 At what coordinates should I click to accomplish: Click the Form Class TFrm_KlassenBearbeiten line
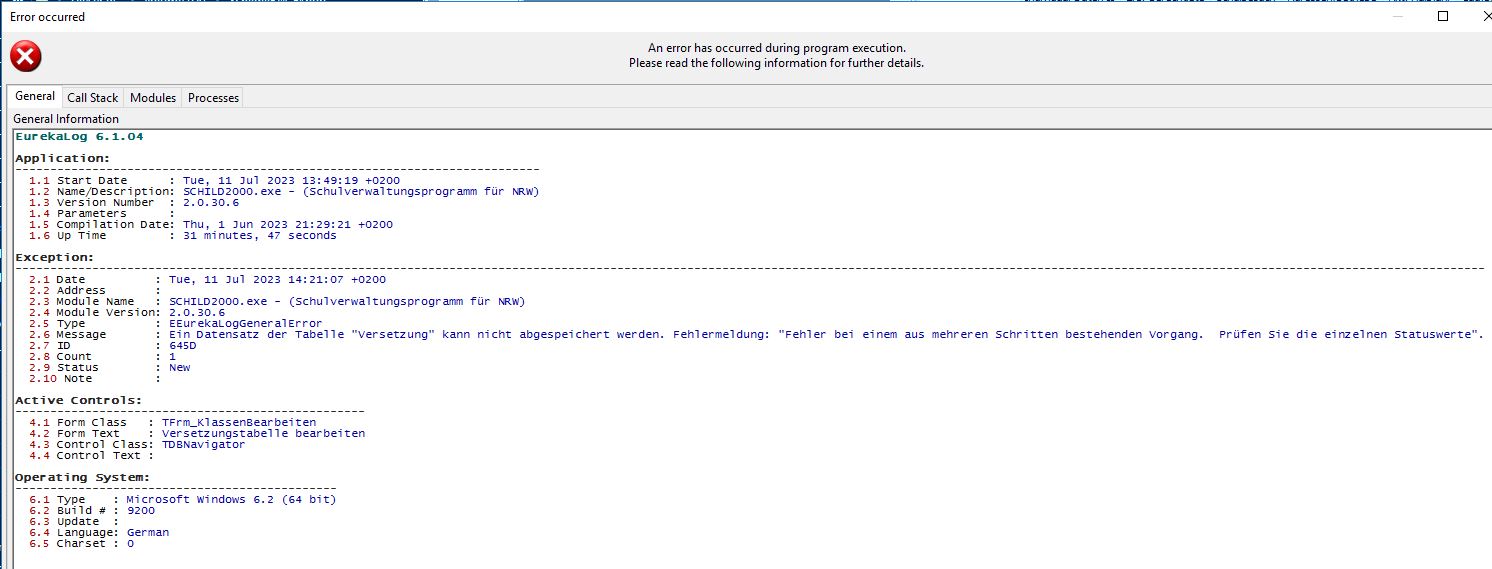pyautogui.click(x=173, y=422)
